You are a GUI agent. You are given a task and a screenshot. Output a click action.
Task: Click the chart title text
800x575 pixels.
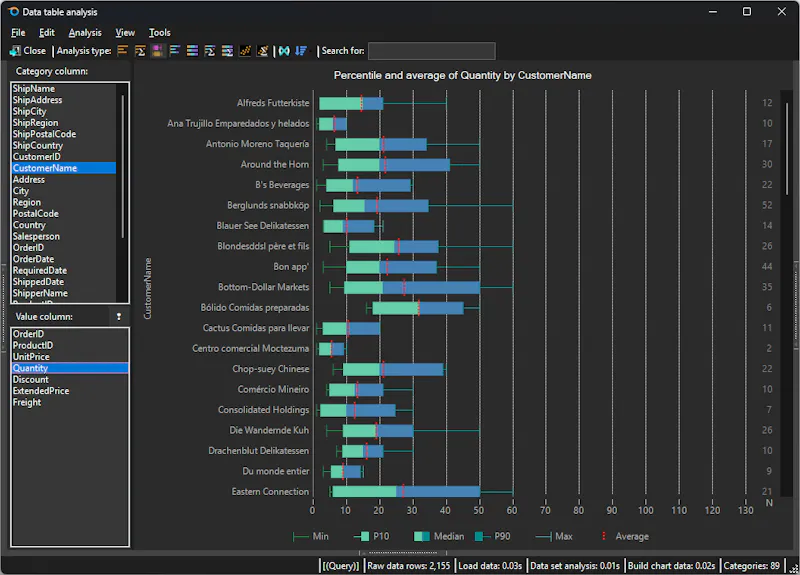[x=462, y=76]
